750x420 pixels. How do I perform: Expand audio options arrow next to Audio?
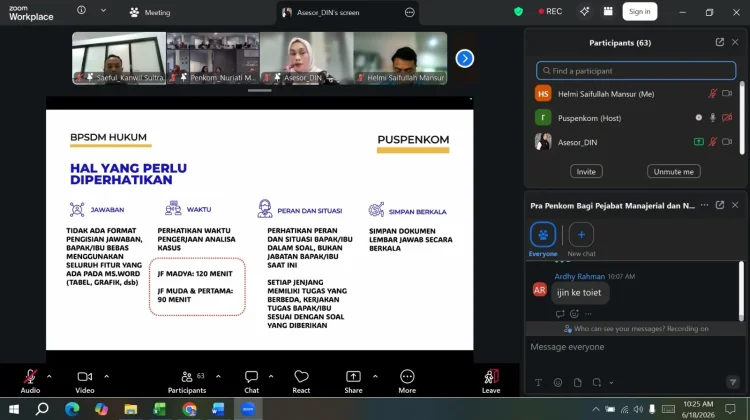click(x=49, y=376)
